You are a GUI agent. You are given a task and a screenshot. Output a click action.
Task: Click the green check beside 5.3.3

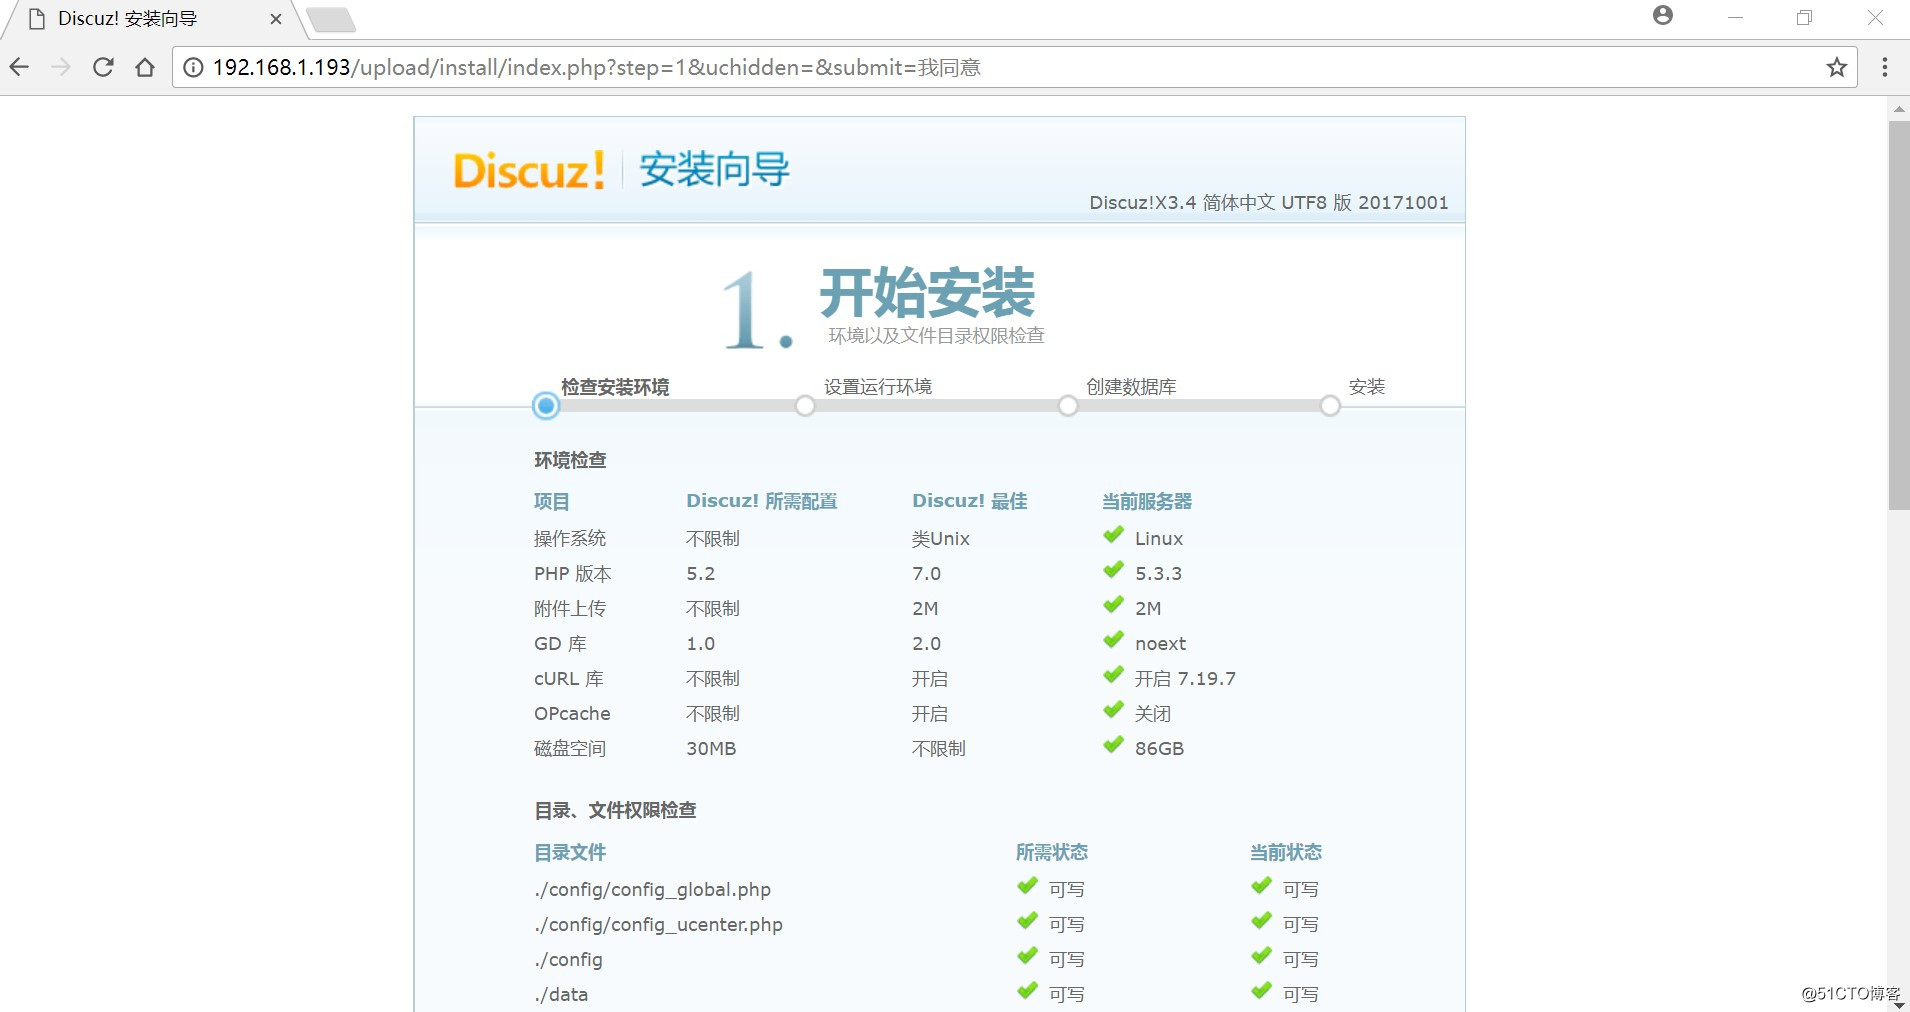(1113, 570)
